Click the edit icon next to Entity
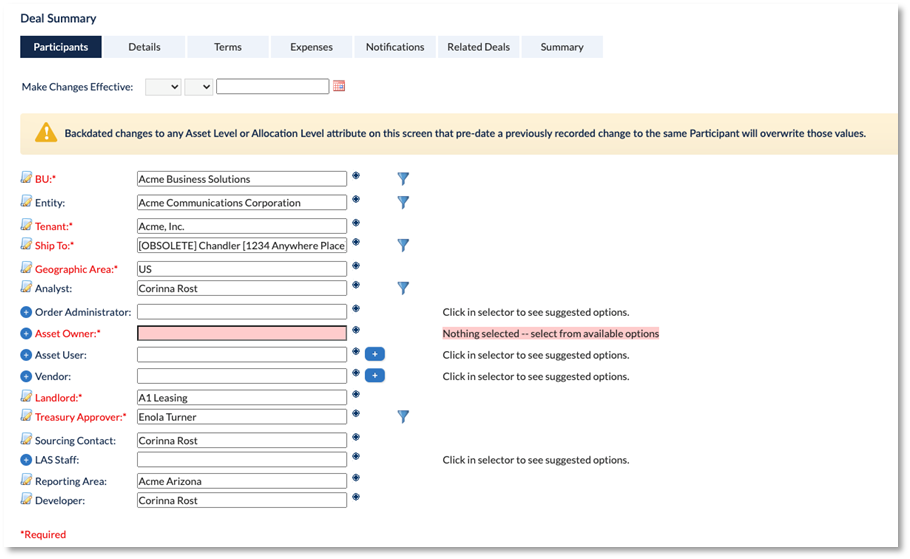The image size is (910, 559). coord(26,201)
